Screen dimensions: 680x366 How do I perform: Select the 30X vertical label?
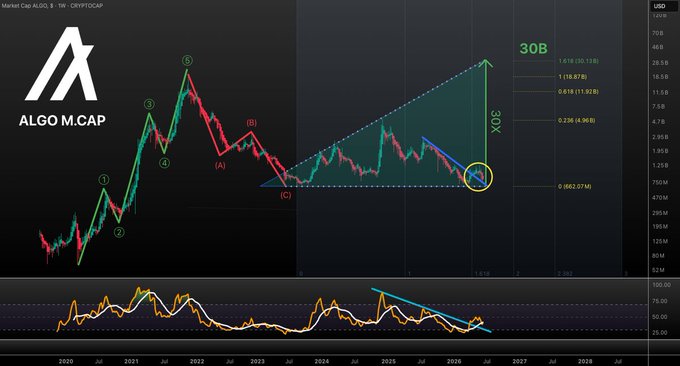pos(496,122)
